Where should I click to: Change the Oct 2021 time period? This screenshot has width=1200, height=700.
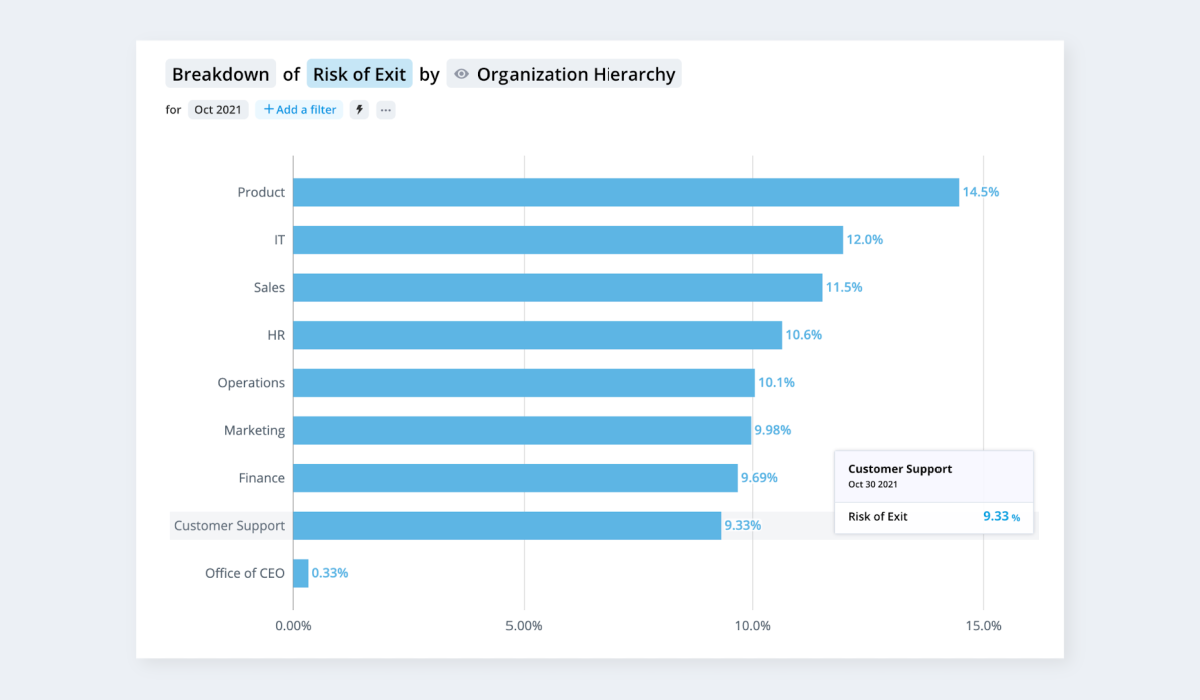(x=218, y=110)
